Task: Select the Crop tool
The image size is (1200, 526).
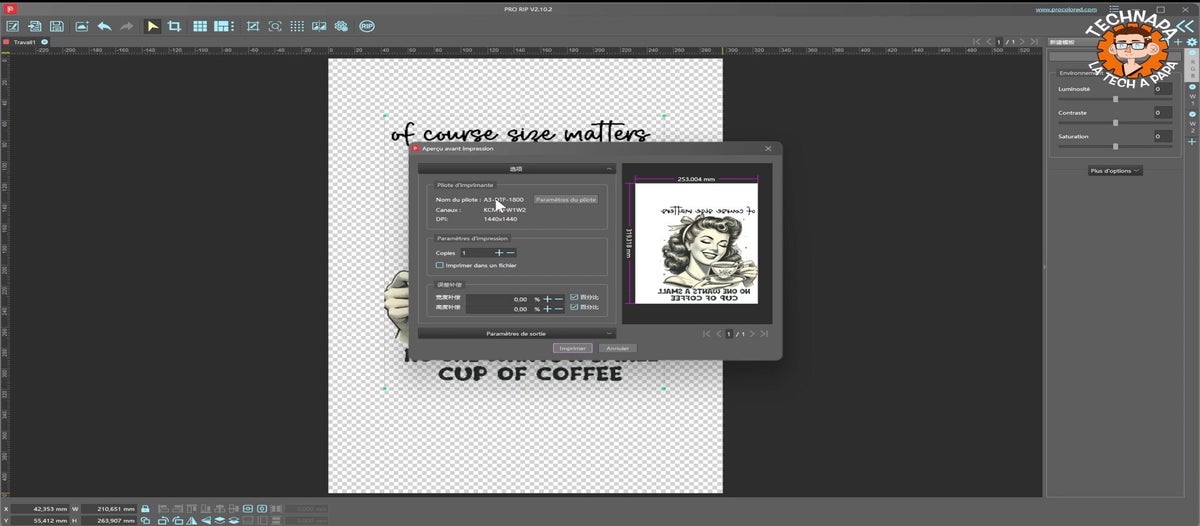Action: (174, 26)
